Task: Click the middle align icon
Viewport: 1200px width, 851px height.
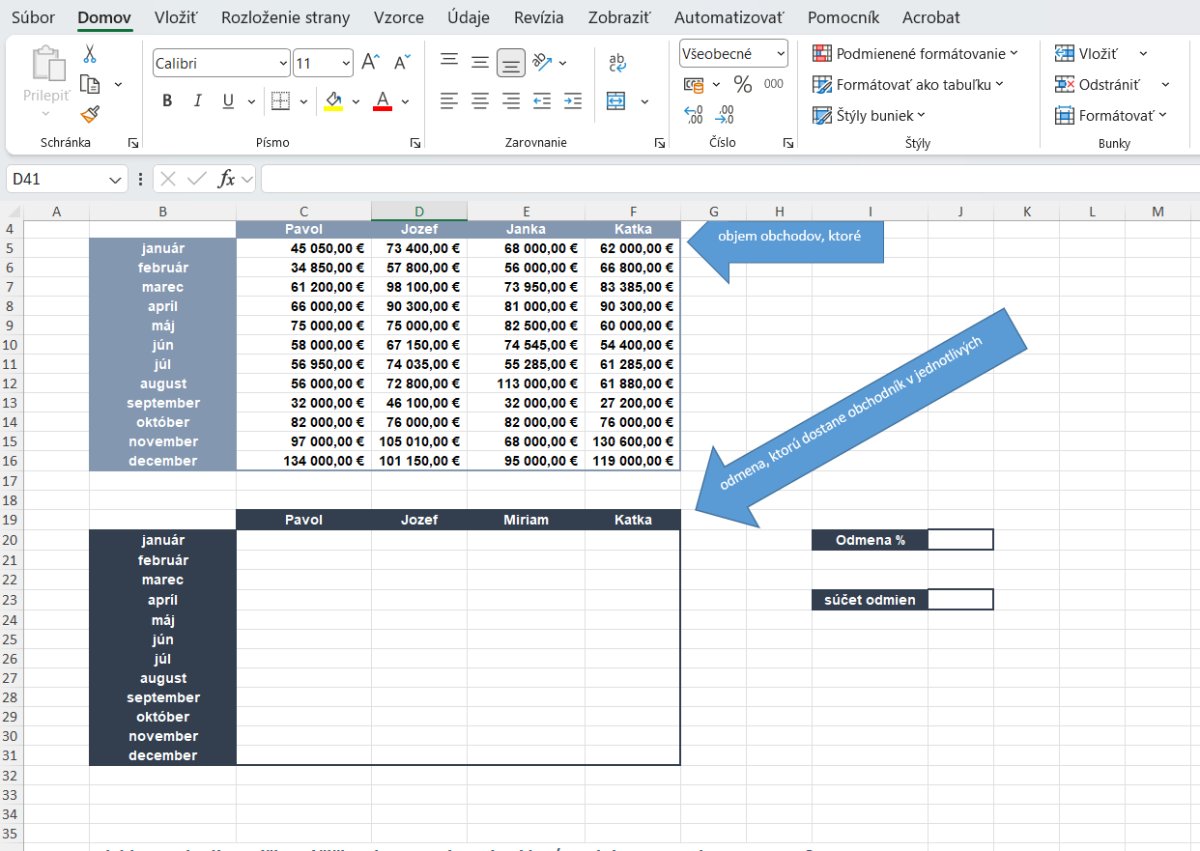Action: click(x=480, y=62)
